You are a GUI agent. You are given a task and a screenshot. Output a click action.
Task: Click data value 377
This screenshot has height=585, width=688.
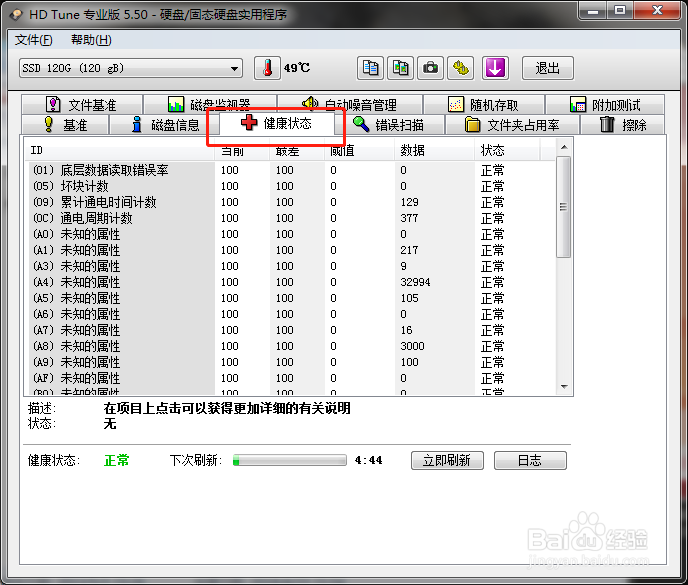click(409, 218)
